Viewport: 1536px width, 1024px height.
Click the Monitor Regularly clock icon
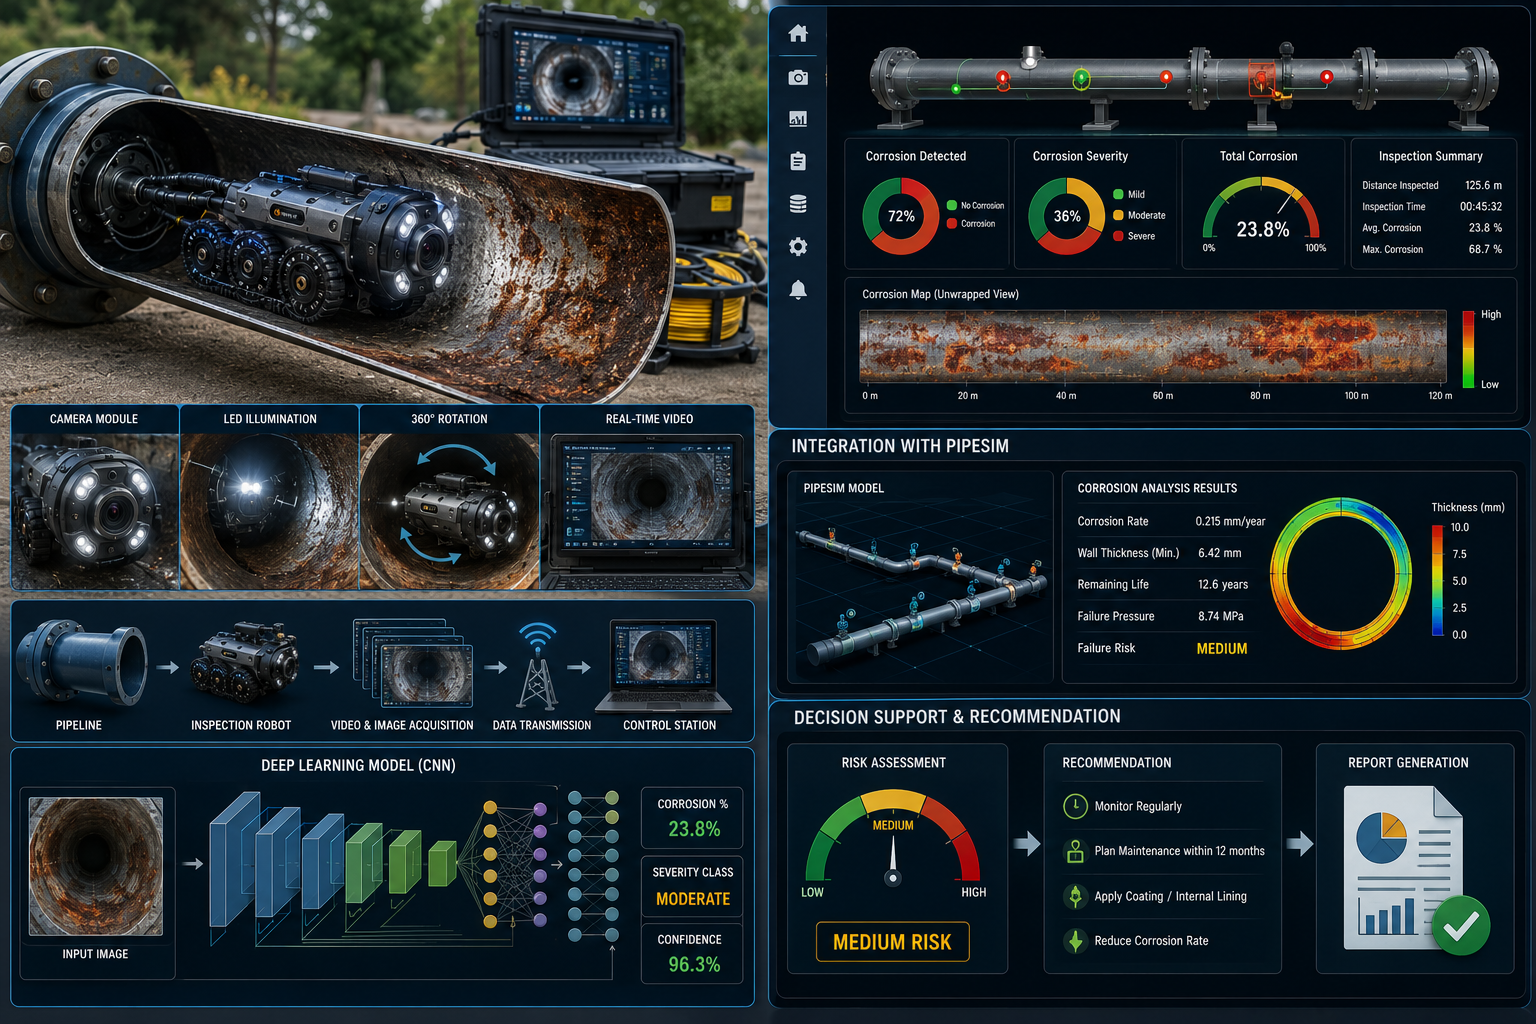pos(1075,806)
